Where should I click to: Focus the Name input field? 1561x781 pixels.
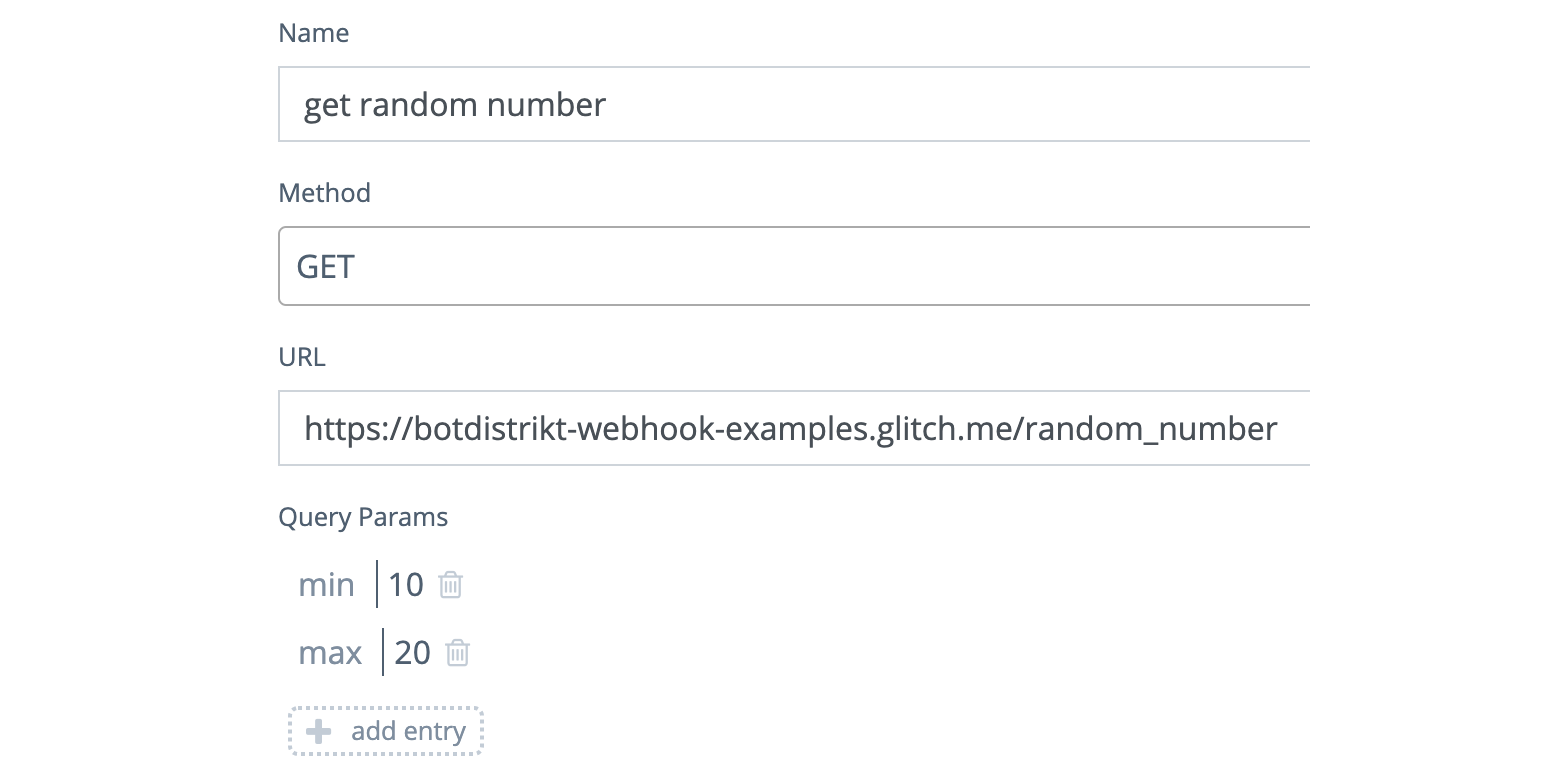click(794, 105)
